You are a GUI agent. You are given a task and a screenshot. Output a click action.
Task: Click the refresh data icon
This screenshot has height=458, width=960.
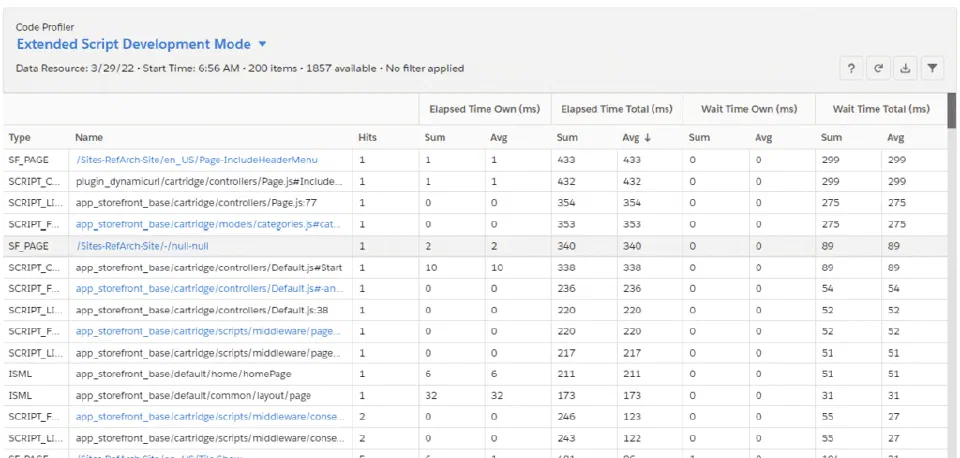point(878,69)
